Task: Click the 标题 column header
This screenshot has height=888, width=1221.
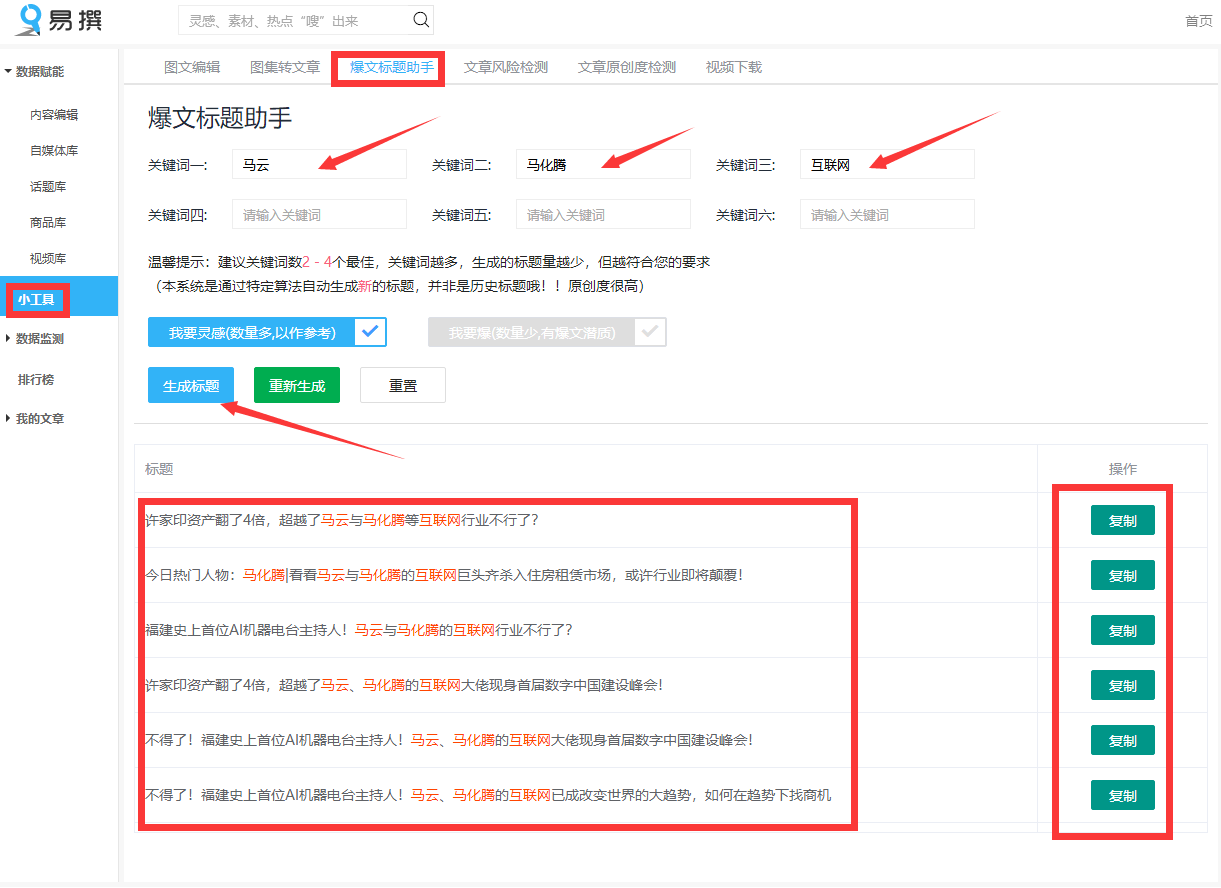Action: click(159, 469)
